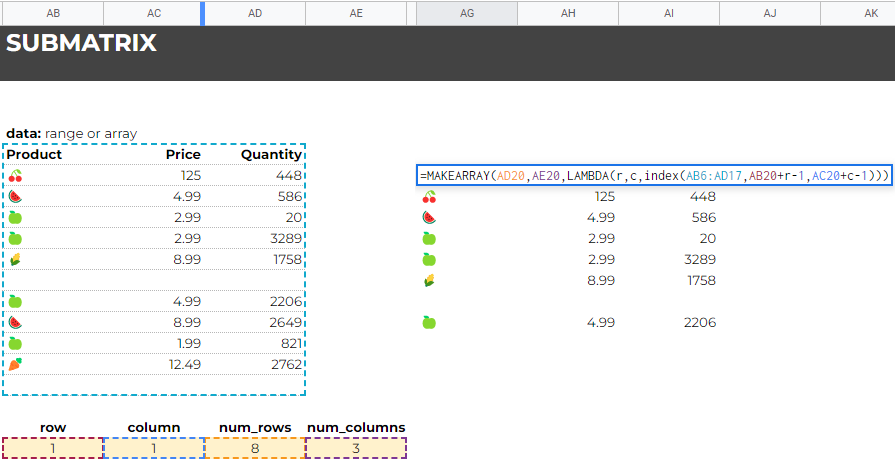Select the 'num_rows' label cell
Image resolution: width=895 pixels, height=467 pixels.
(255, 428)
